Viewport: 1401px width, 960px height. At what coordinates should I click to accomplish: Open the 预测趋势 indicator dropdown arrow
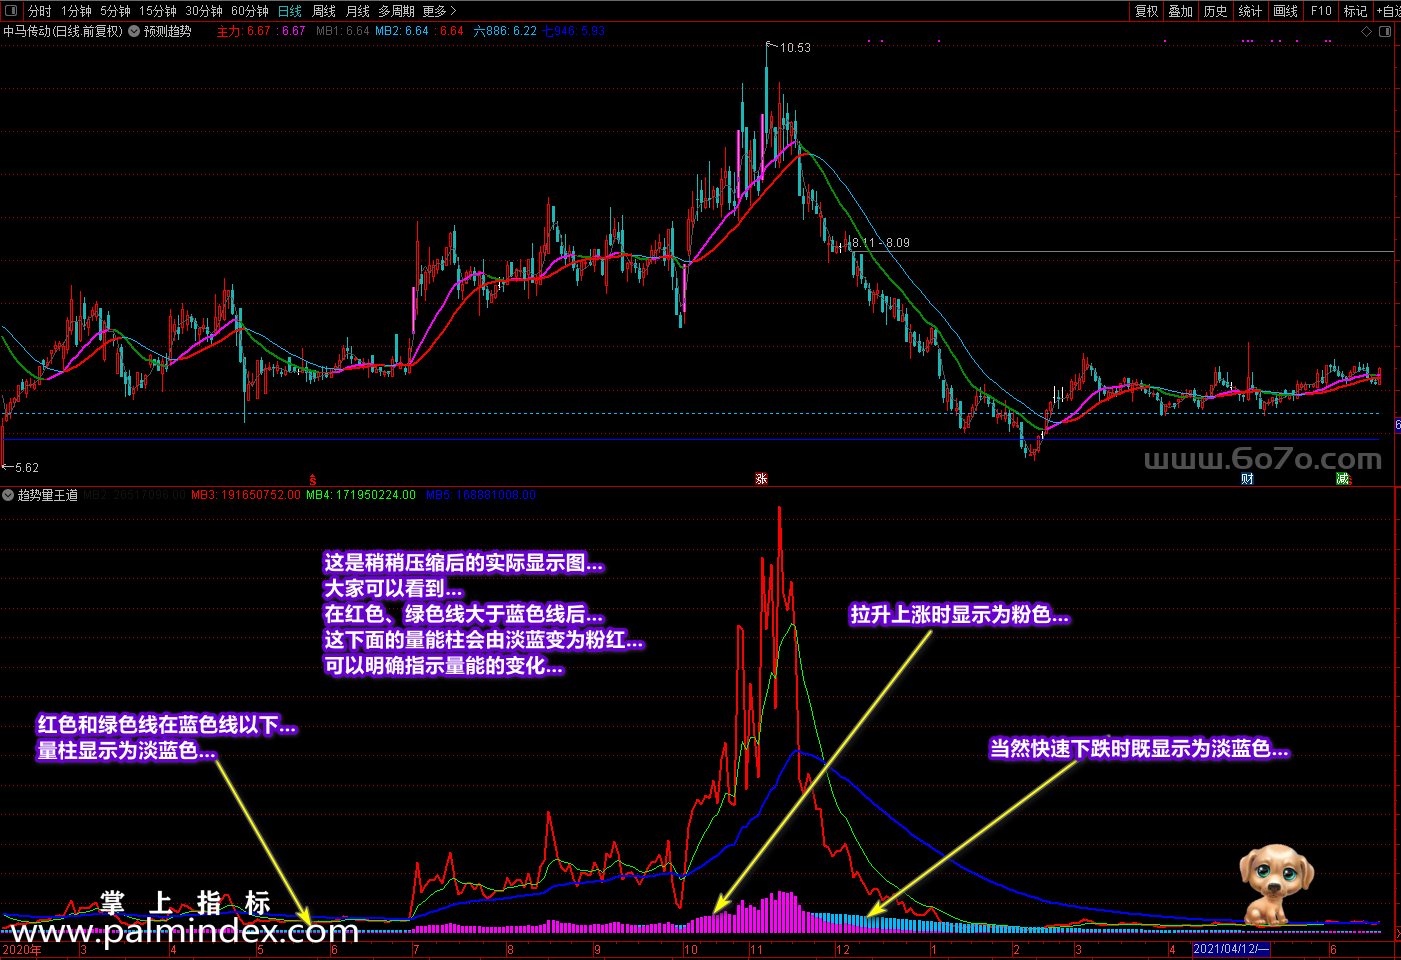tap(134, 31)
